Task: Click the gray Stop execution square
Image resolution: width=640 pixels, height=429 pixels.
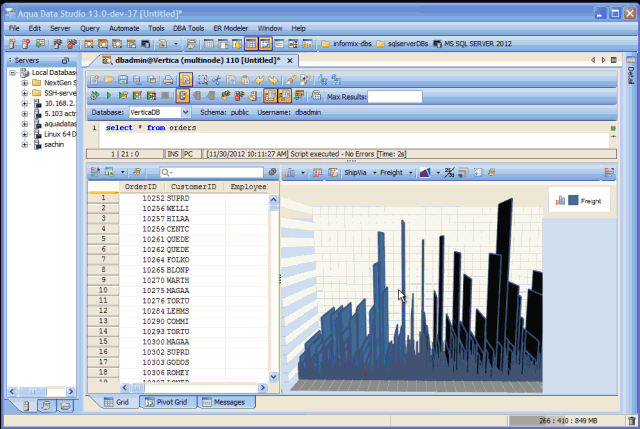Action: pos(165,96)
